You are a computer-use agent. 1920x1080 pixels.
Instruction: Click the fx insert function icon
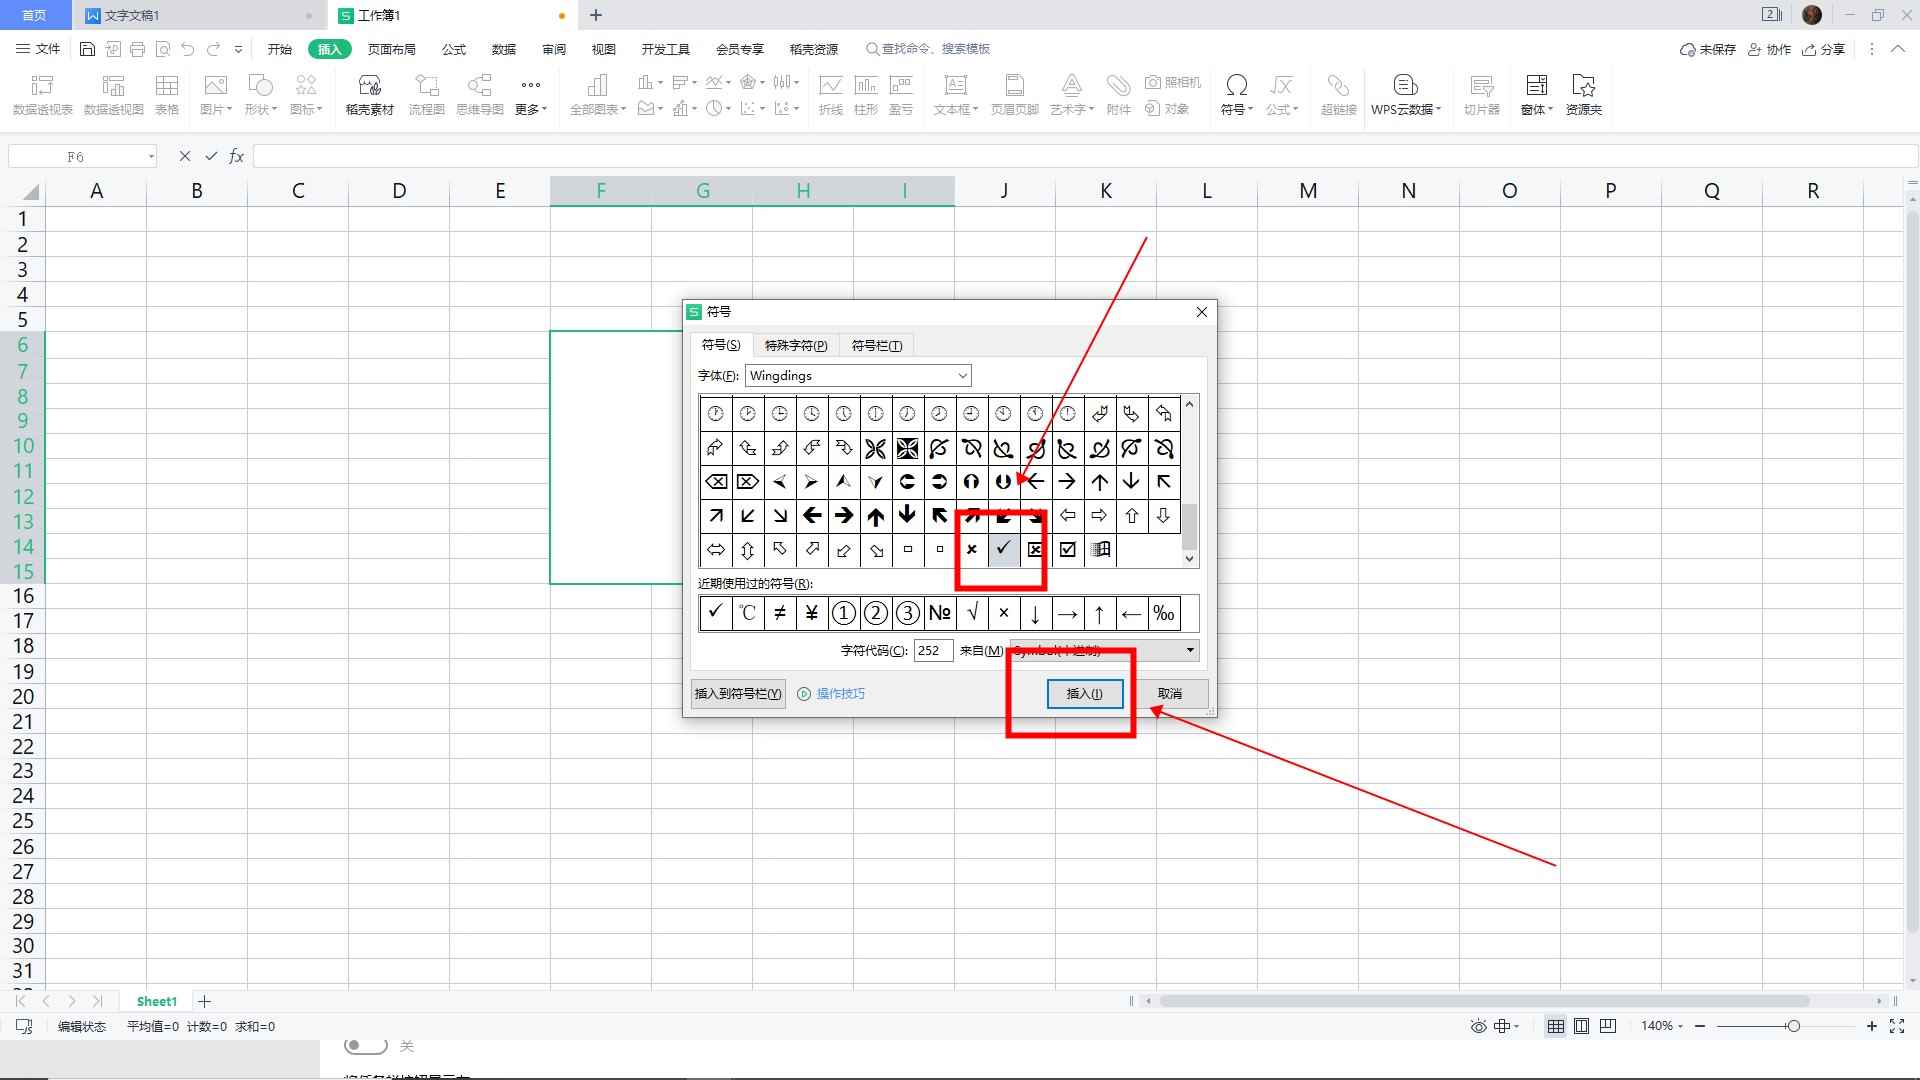click(x=237, y=156)
